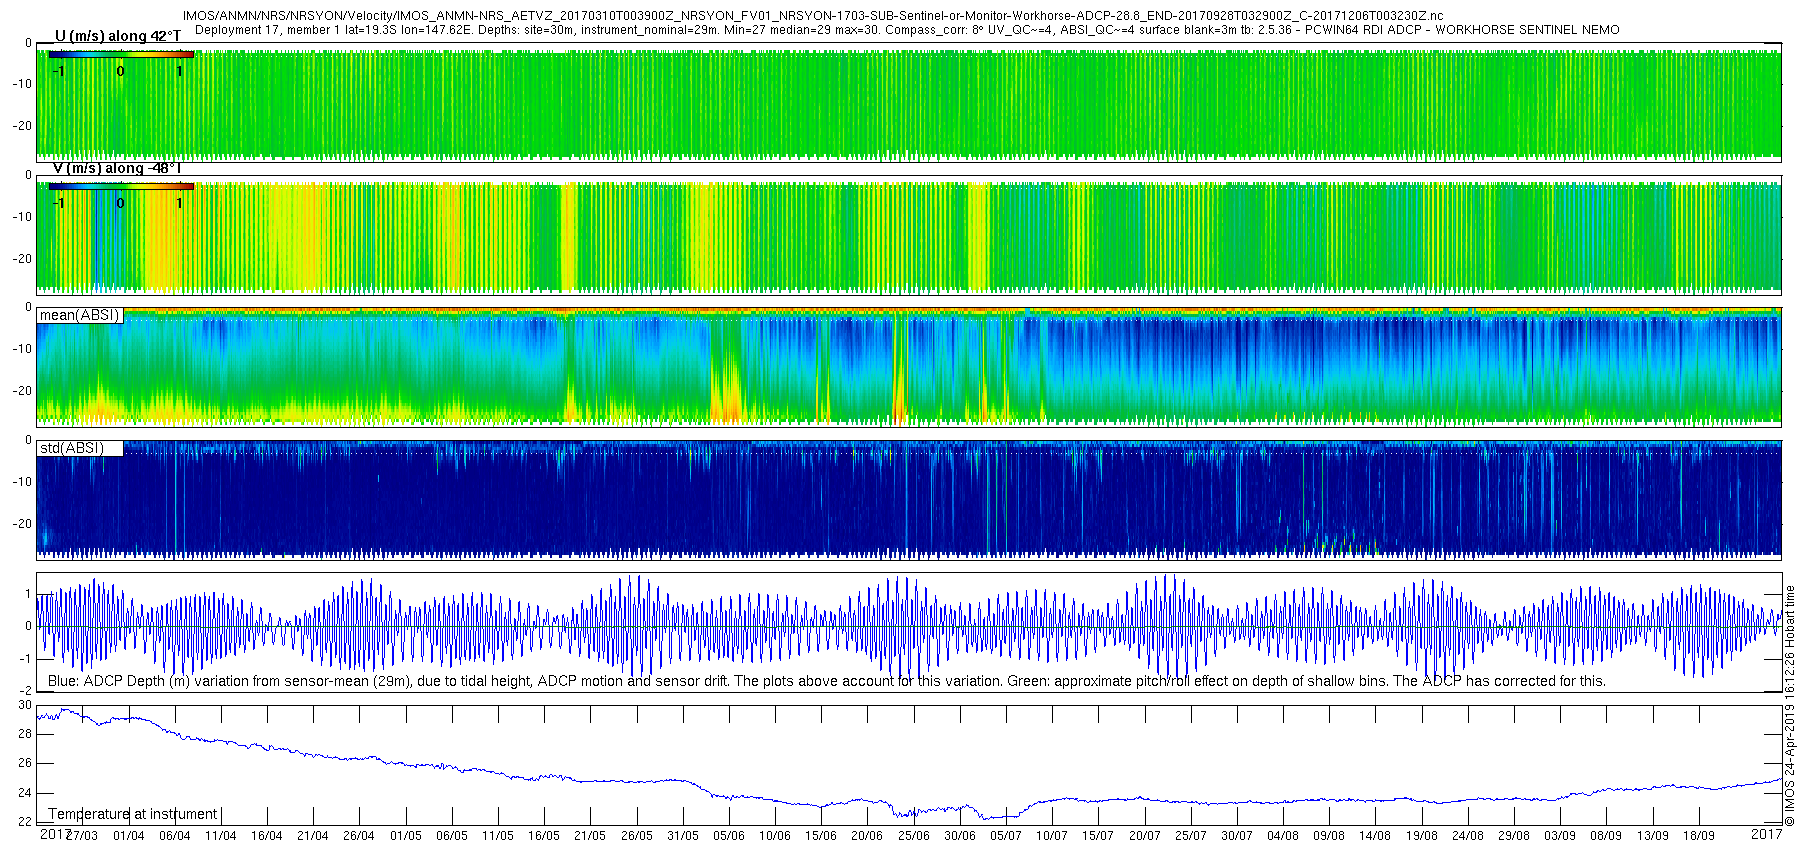Click the 30/07 date tick label
Image resolution: width=1800 pixels, height=850 pixels.
click(x=1237, y=836)
